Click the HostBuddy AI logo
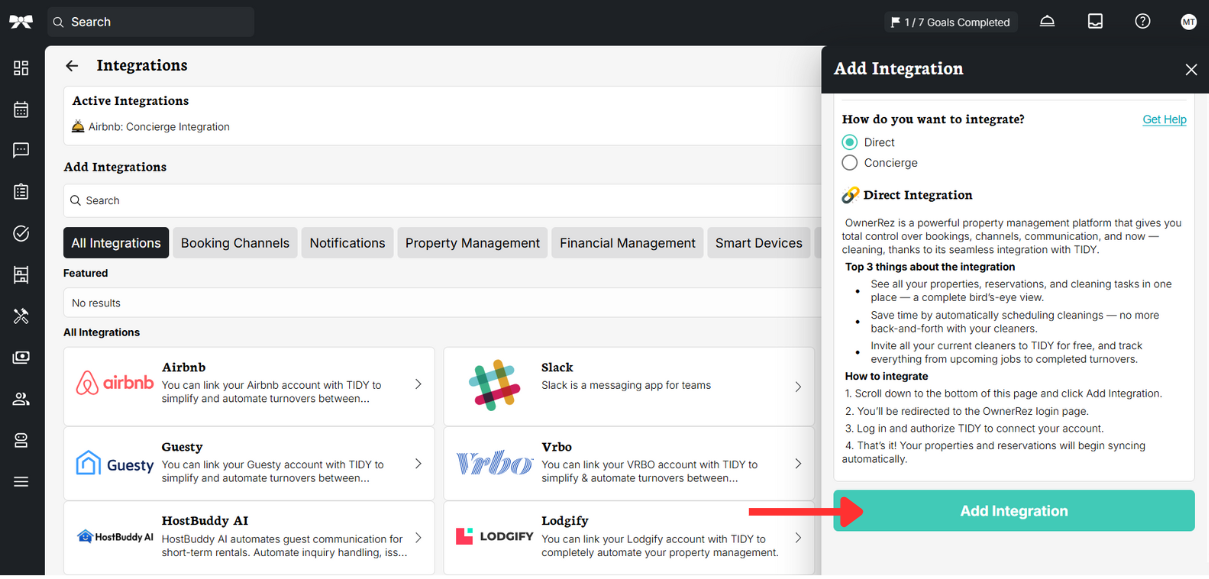 (x=116, y=537)
